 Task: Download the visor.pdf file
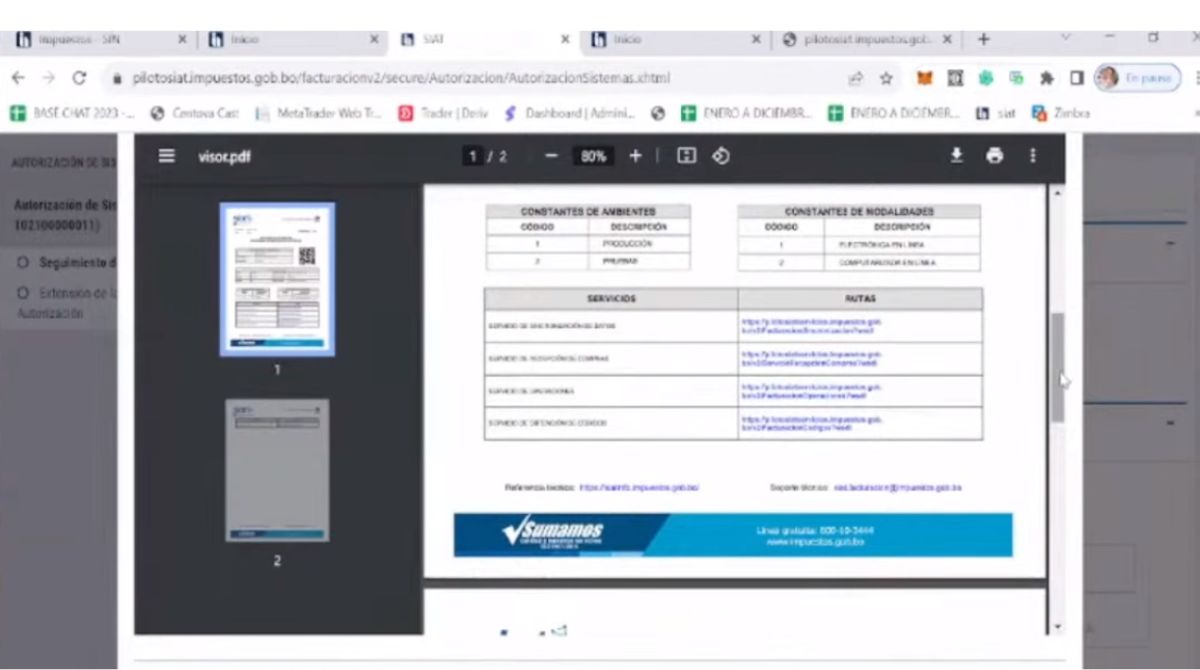coord(957,156)
